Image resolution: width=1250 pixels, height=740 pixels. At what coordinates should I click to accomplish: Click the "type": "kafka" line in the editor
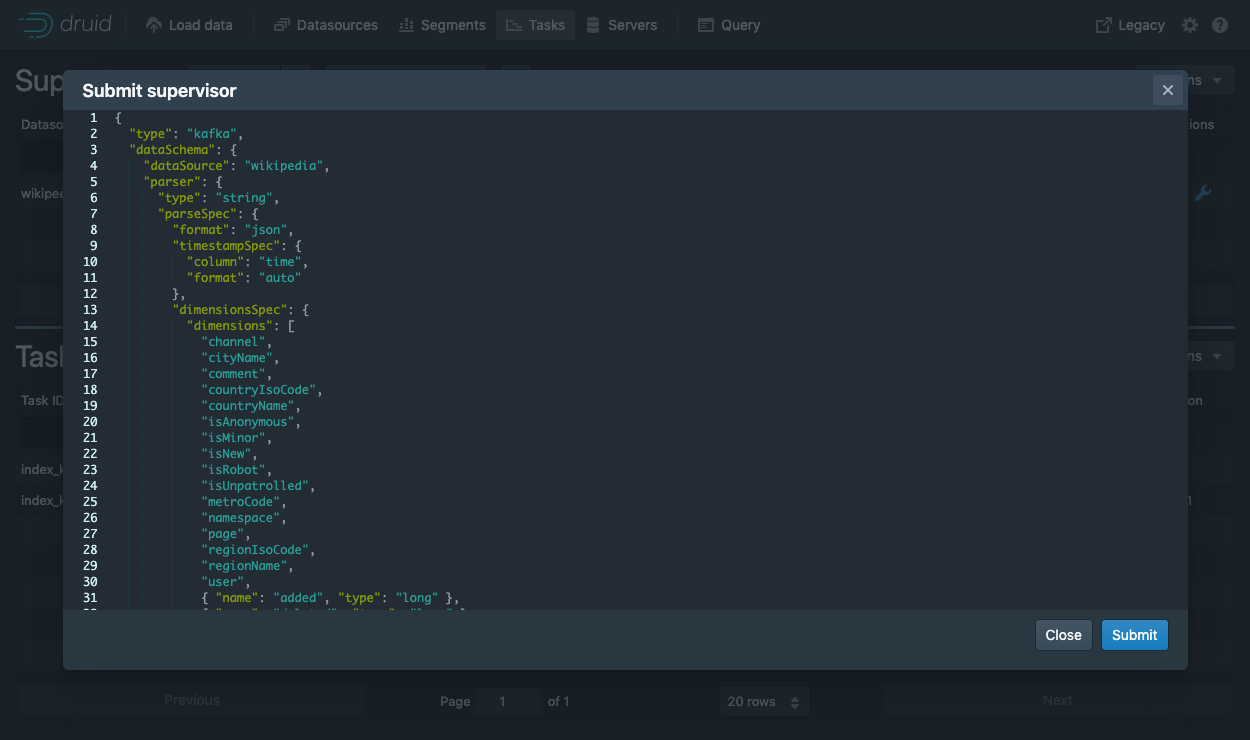tap(186, 134)
